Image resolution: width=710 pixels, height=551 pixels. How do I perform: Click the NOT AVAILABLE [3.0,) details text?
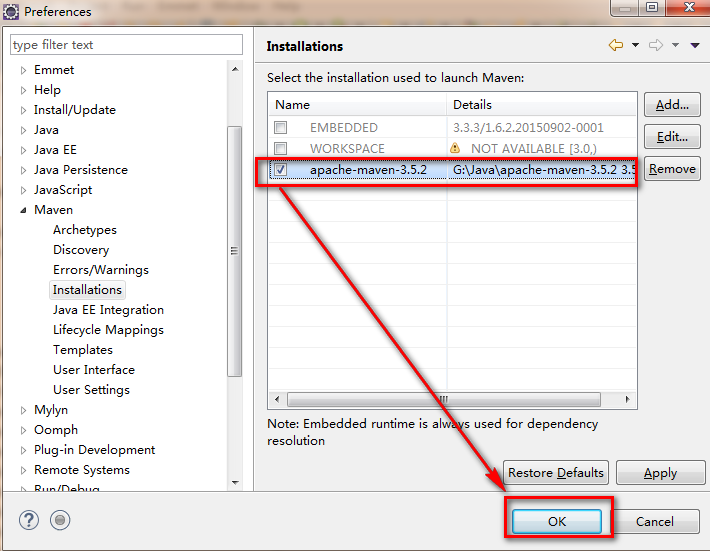[534, 149]
